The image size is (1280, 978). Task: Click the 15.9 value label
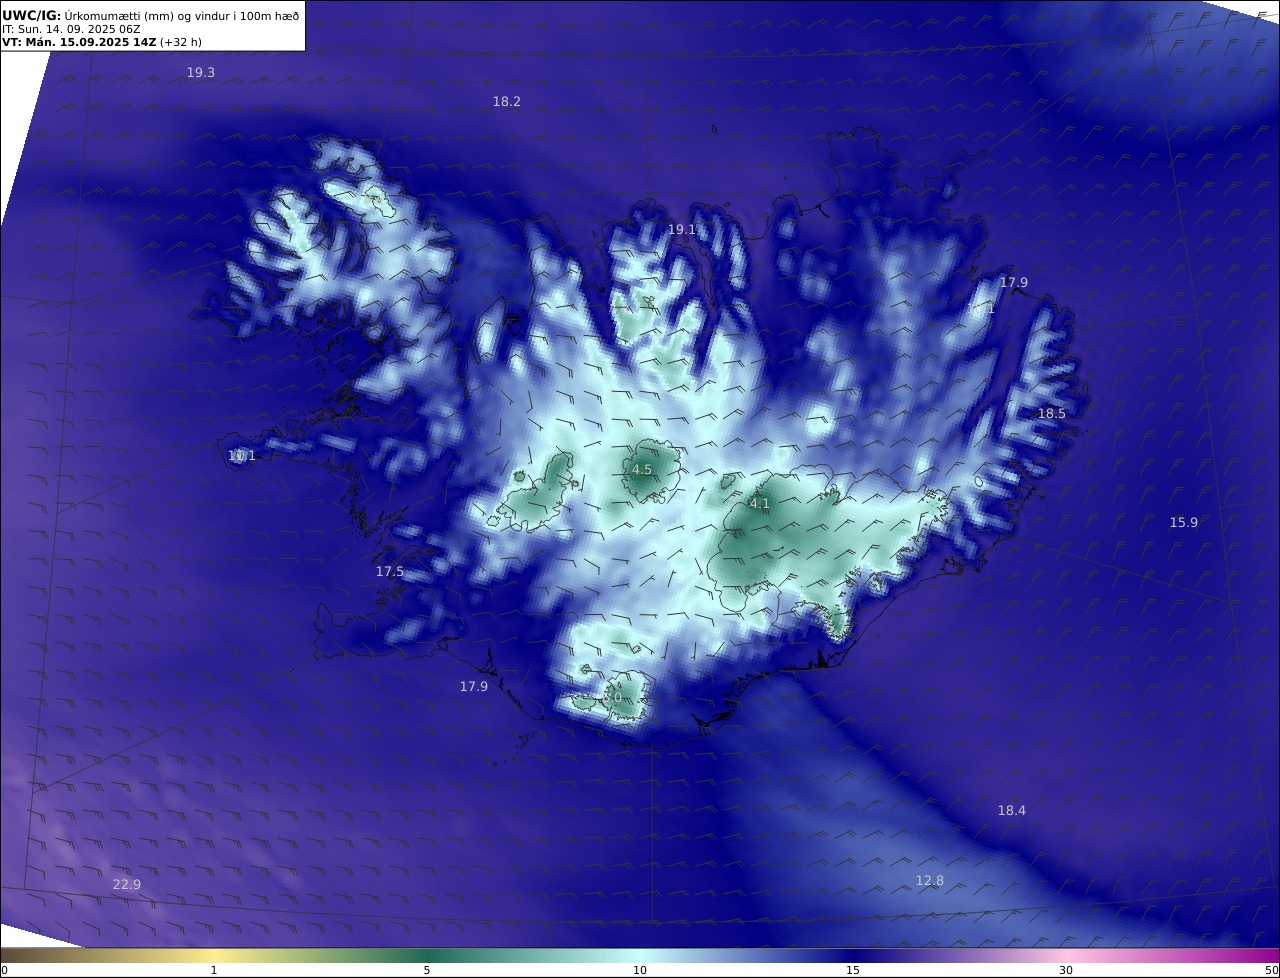[1184, 522]
